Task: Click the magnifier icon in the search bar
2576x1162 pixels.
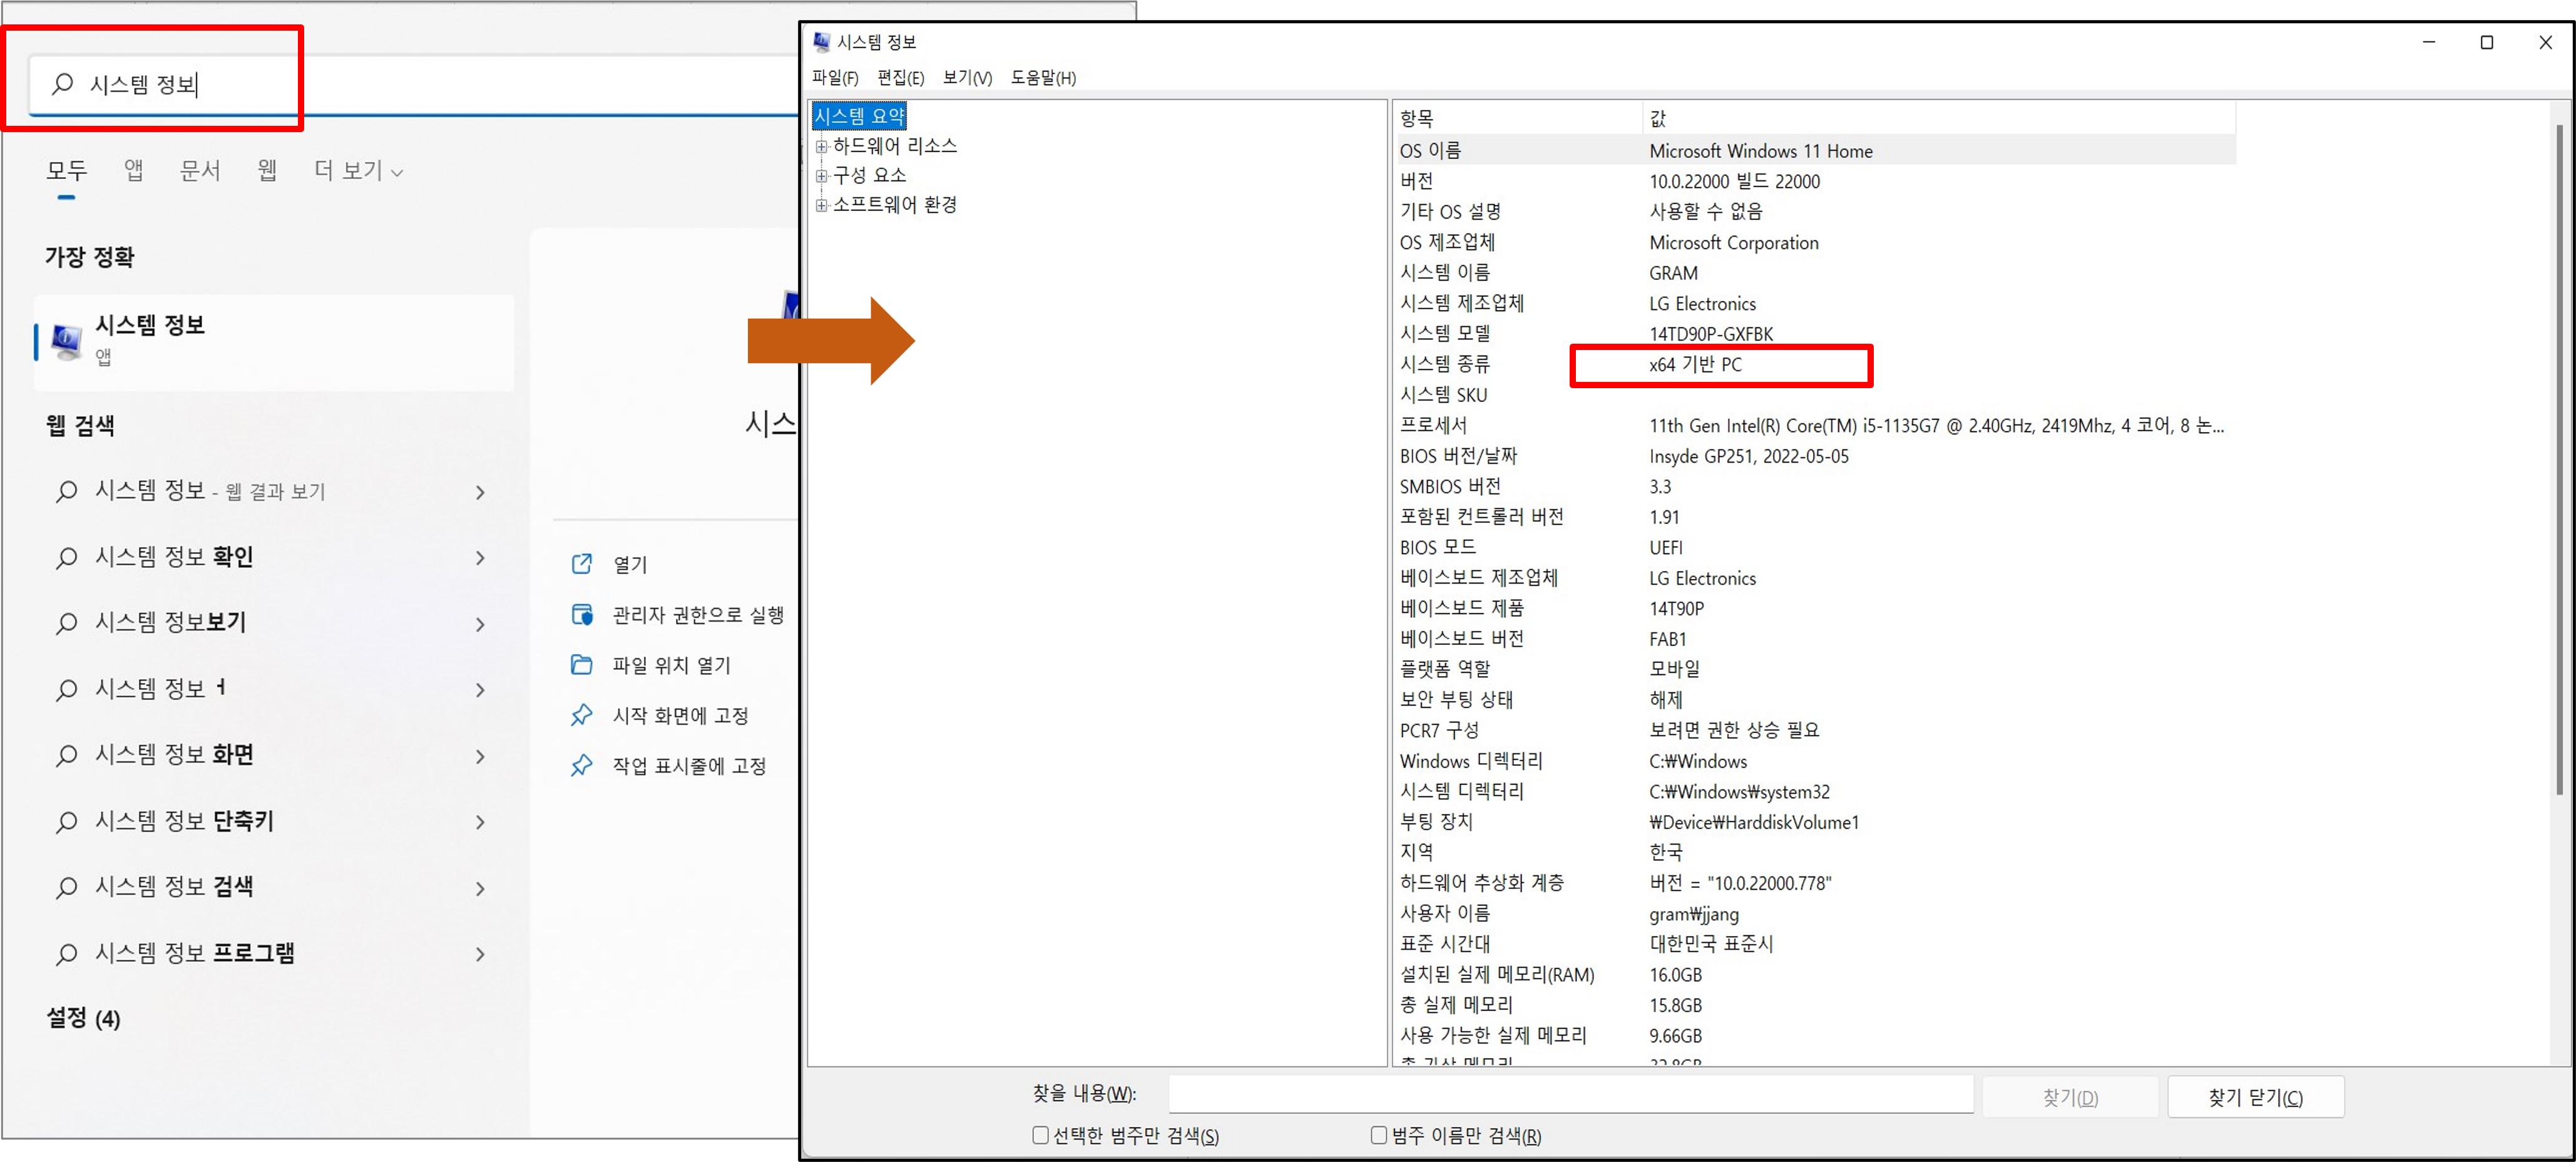Action: (x=63, y=84)
